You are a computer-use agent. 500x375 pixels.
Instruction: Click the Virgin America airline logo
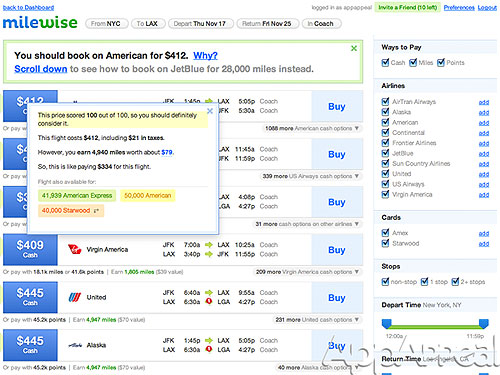(x=74, y=249)
